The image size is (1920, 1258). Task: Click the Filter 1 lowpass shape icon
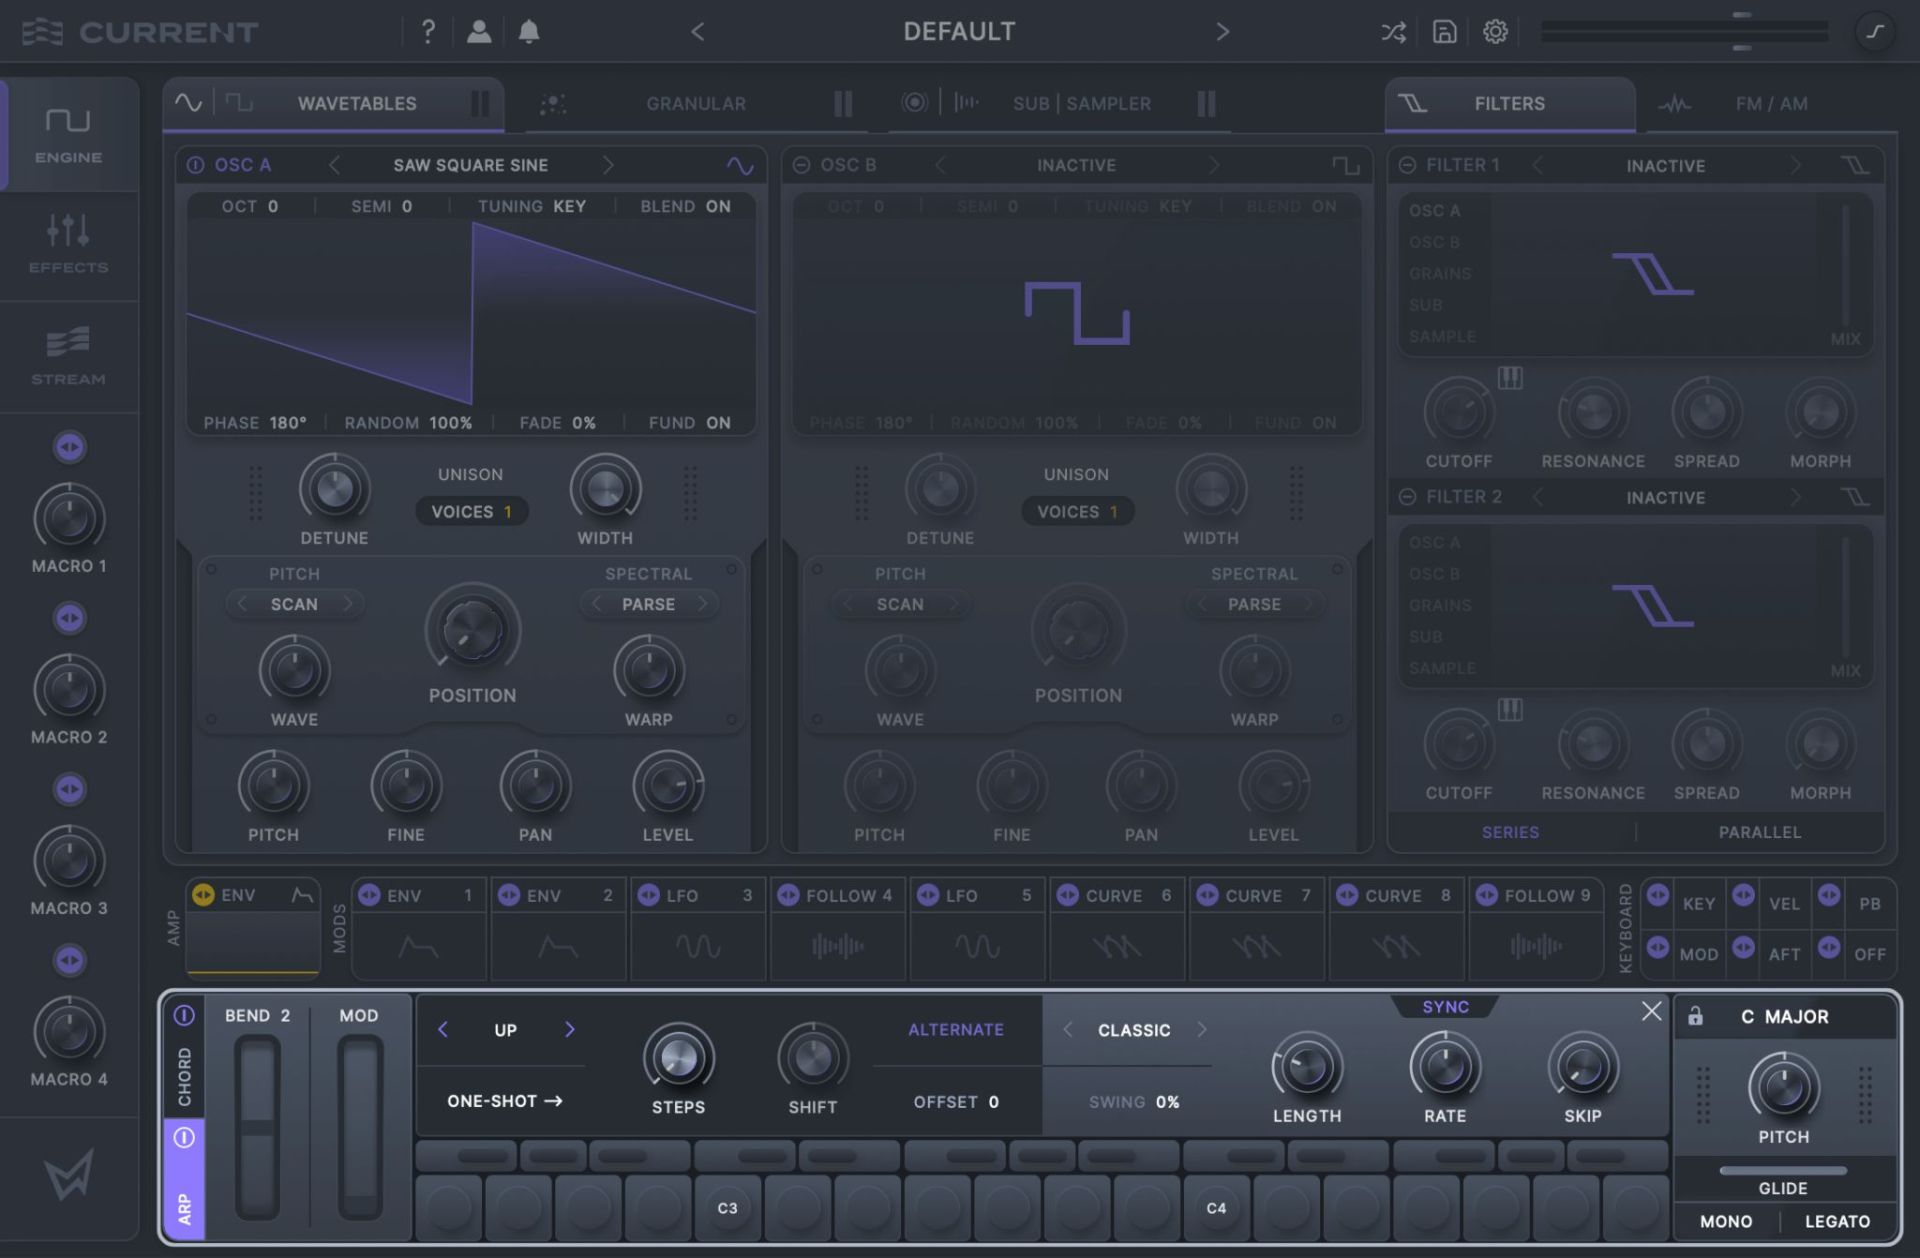[x=1855, y=165]
